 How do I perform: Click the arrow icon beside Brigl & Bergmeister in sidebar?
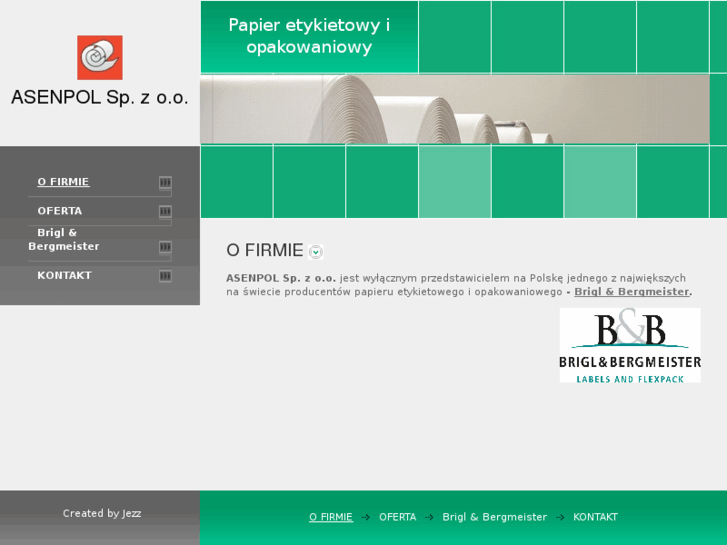[x=165, y=247]
